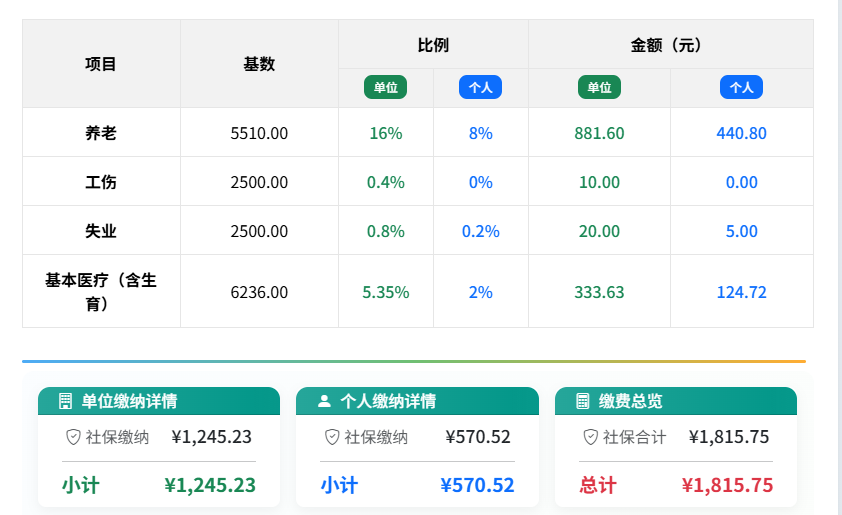Click the 社保合计 label text
This screenshot has height=515, width=842.
point(635,437)
